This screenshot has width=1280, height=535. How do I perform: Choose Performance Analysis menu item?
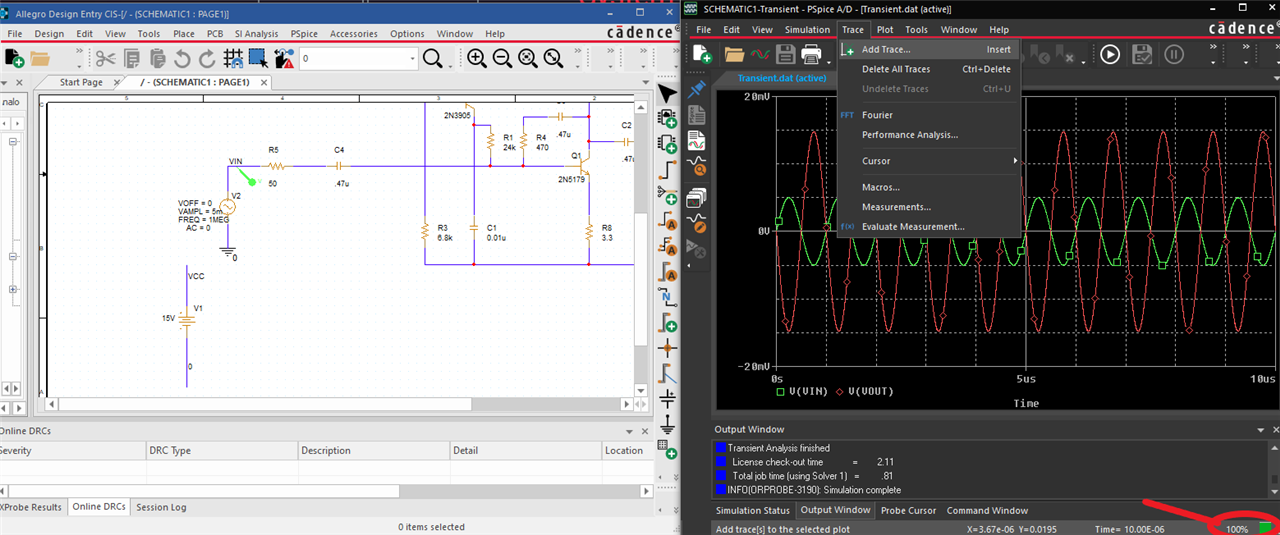pyautogui.click(x=927, y=135)
